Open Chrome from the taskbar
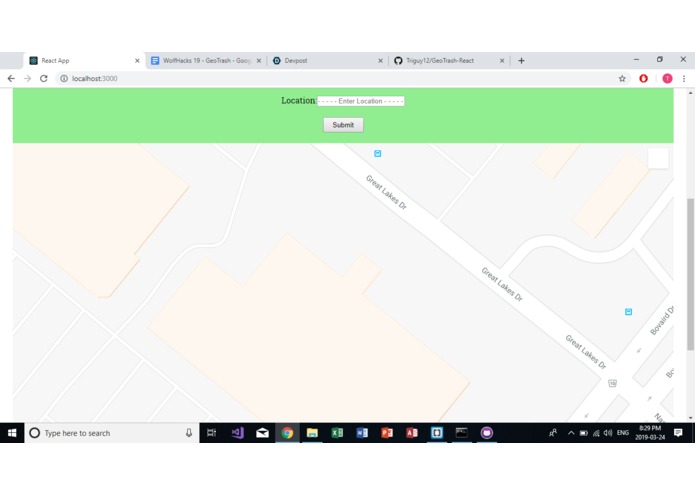The height and width of the screenshot is (494, 695). click(x=287, y=433)
